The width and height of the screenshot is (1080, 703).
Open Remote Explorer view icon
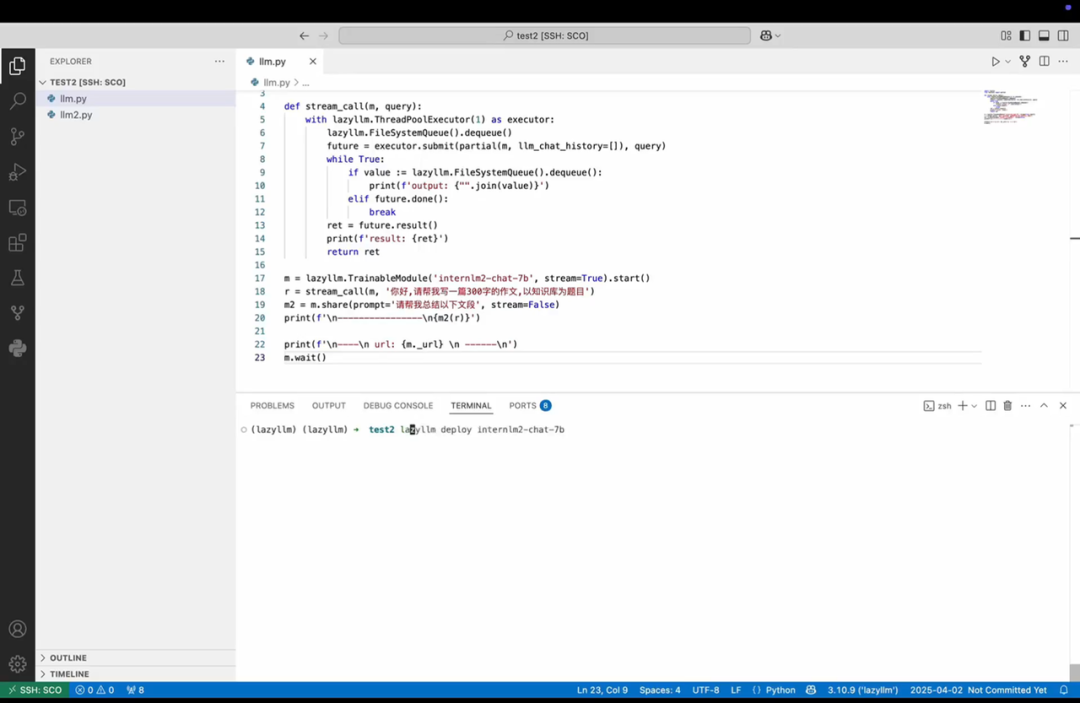(17, 207)
